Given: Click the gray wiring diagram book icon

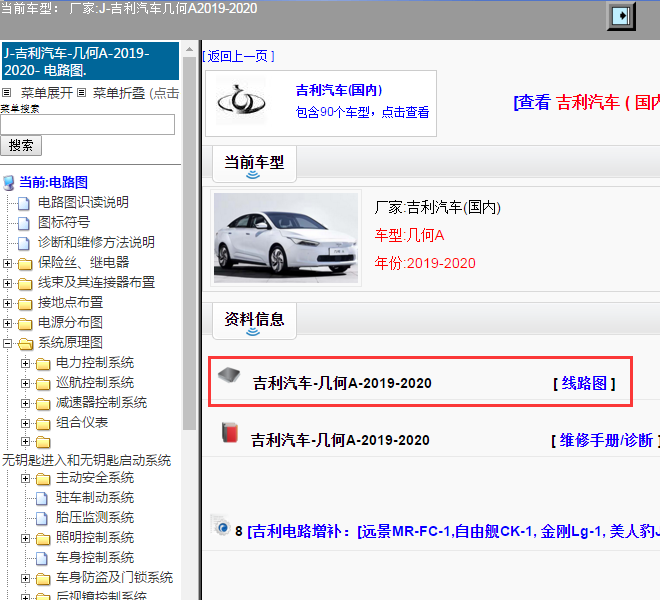Looking at the screenshot, I should point(229,374).
